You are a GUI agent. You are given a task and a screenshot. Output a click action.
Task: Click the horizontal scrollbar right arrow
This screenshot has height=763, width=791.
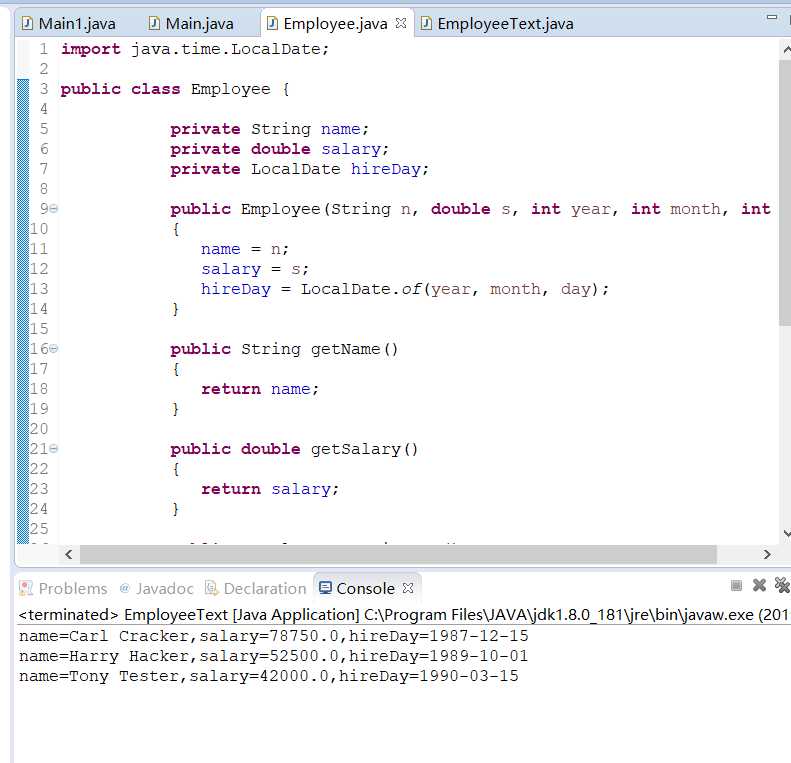767,555
